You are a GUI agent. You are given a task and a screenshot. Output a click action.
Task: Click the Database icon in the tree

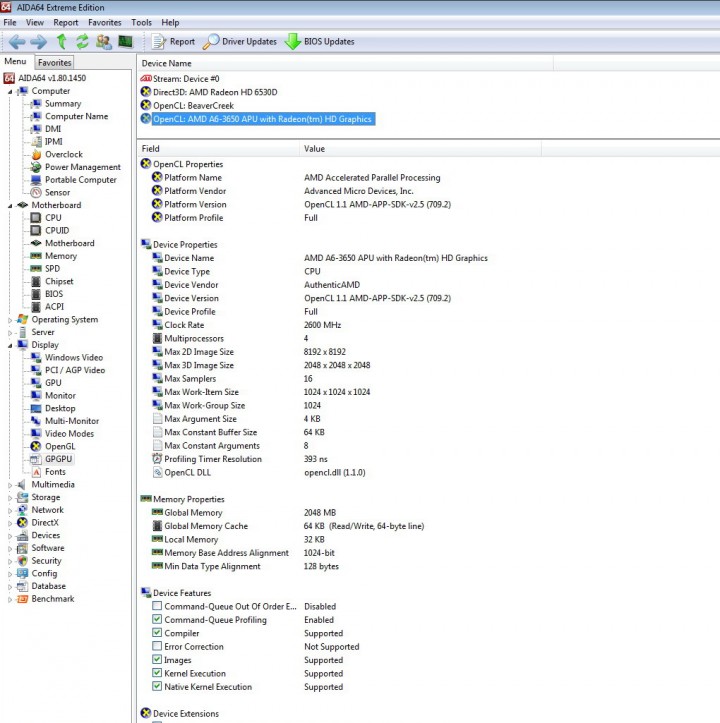[22, 586]
